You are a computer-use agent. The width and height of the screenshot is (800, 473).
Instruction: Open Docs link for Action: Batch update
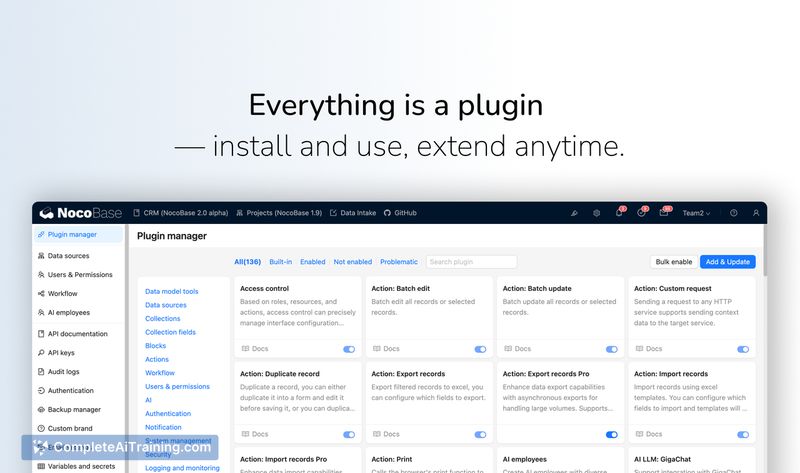click(x=517, y=348)
